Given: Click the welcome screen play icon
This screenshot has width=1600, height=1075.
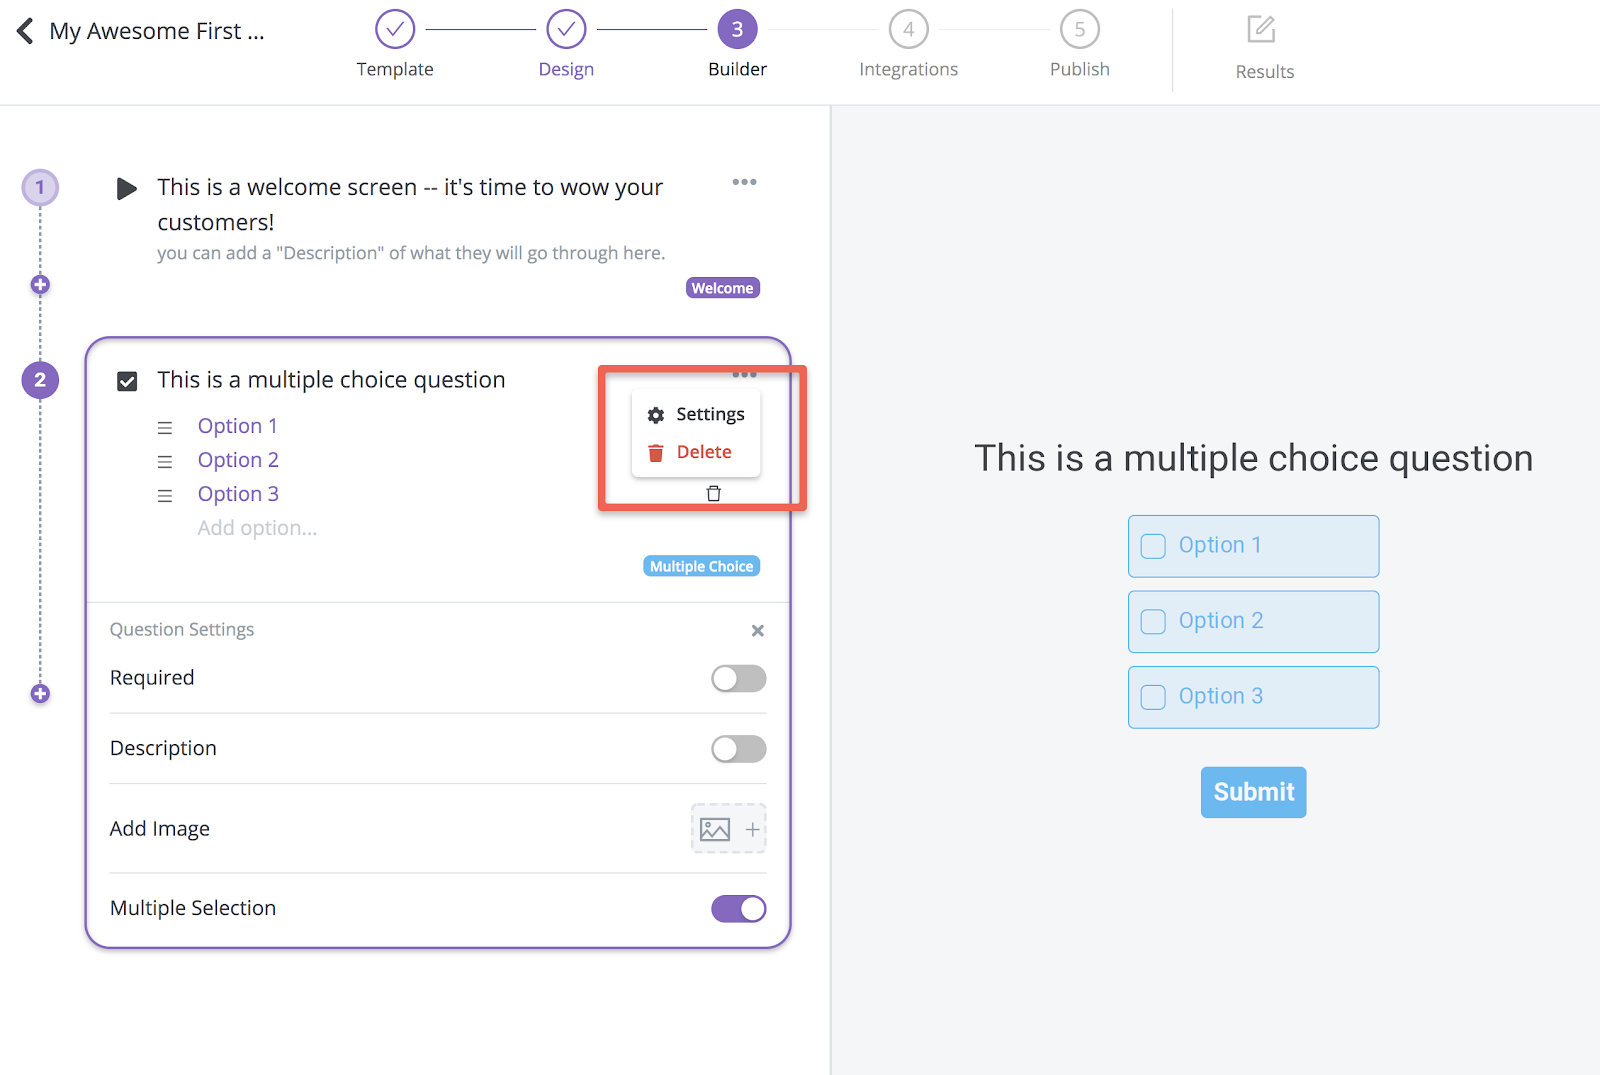Looking at the screenshot, I should (126, 188).
